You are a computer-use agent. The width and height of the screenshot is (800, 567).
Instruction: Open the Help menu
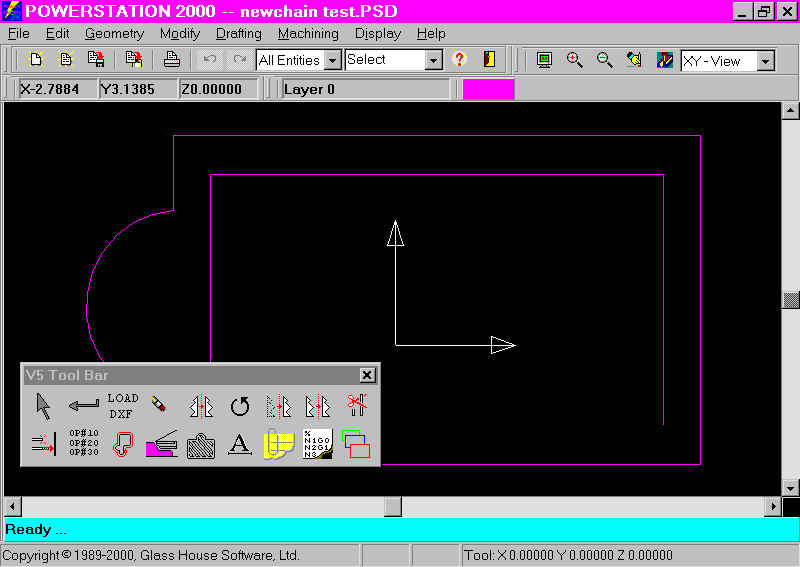point(431,34)
